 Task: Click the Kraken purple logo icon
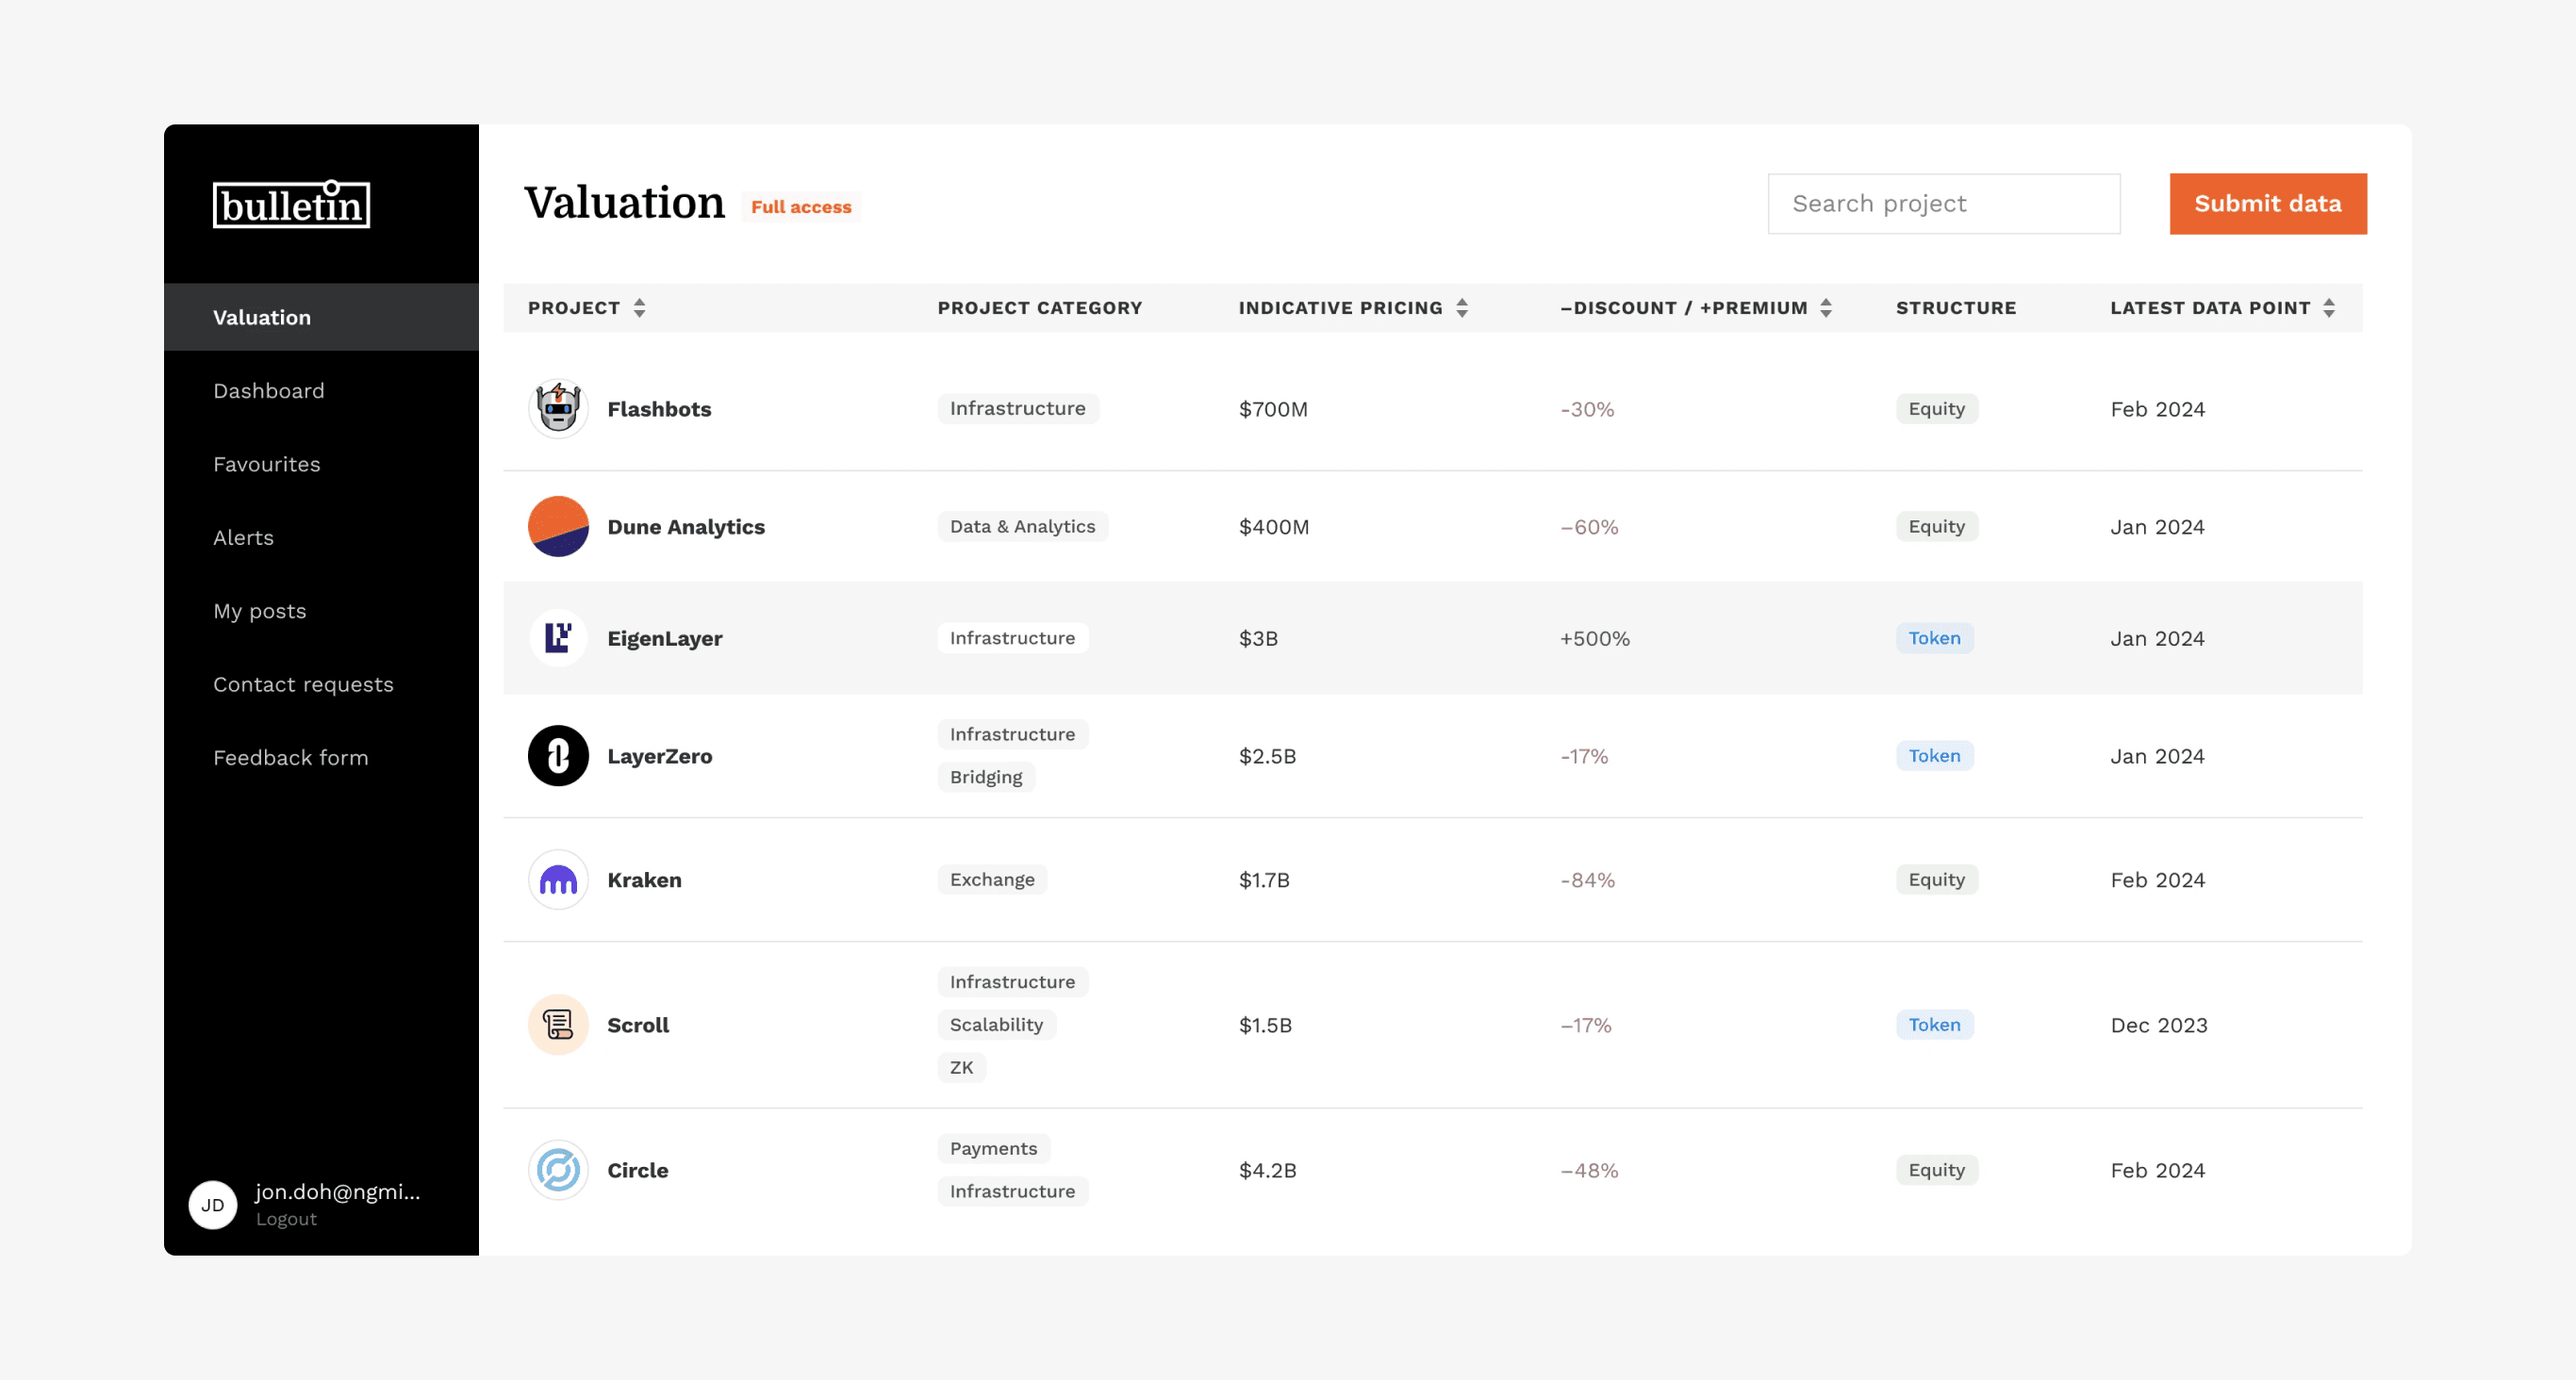[558, 880]
